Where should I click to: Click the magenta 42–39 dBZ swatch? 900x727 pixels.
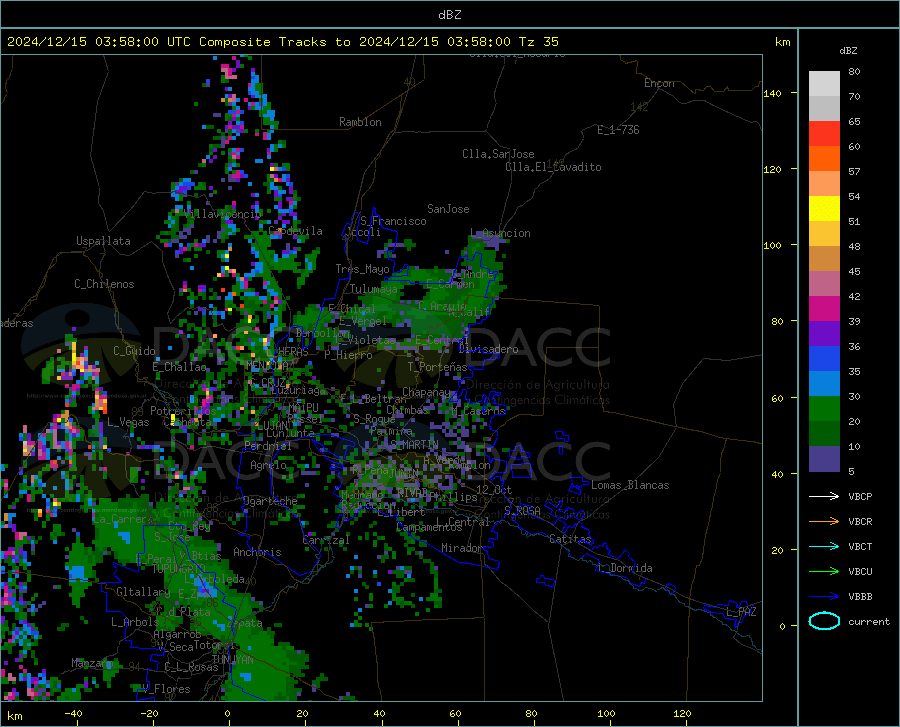click(824, 309)
